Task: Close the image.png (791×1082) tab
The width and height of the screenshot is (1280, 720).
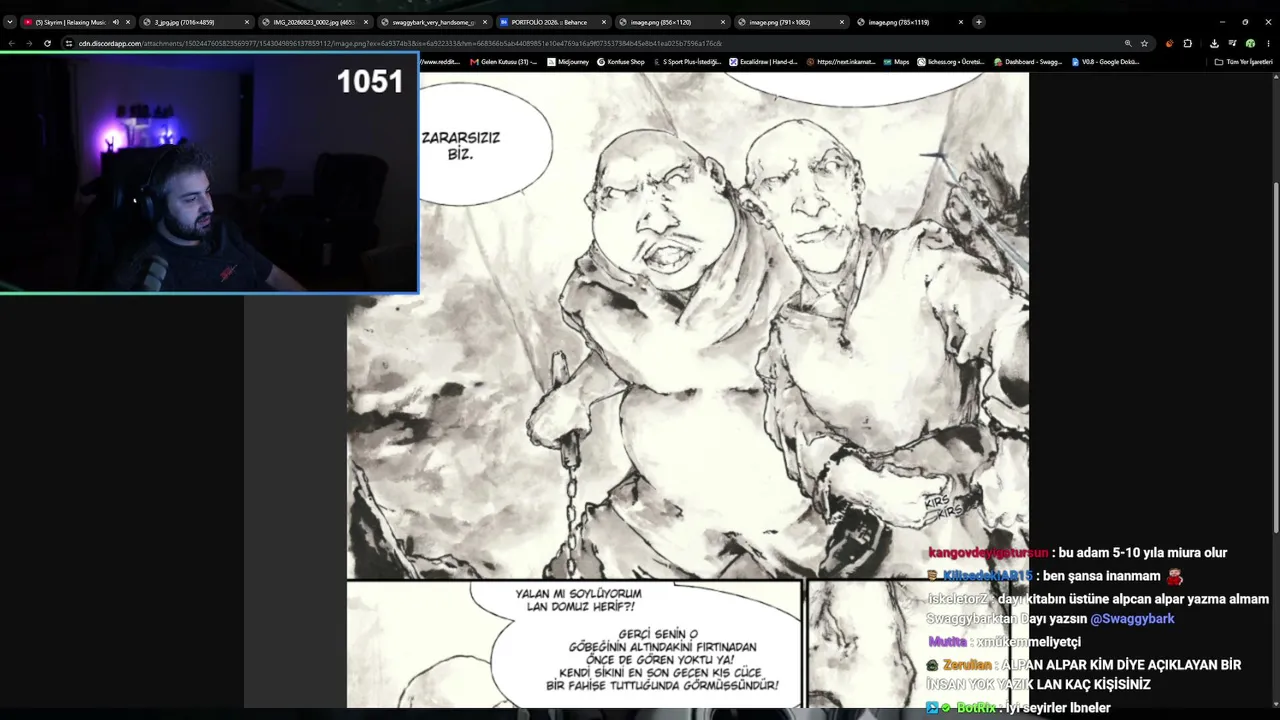Action: (841, 22)
